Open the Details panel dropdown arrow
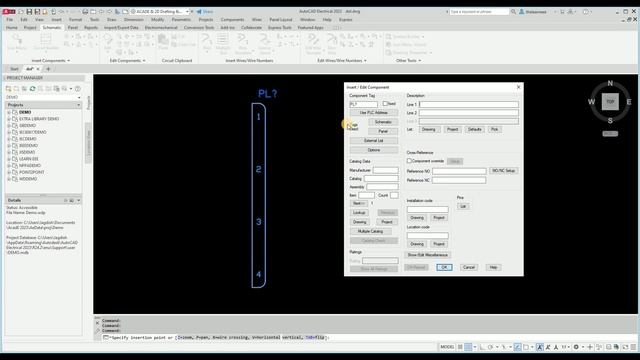This screenshot has height=360, width=640. point(78,200)
